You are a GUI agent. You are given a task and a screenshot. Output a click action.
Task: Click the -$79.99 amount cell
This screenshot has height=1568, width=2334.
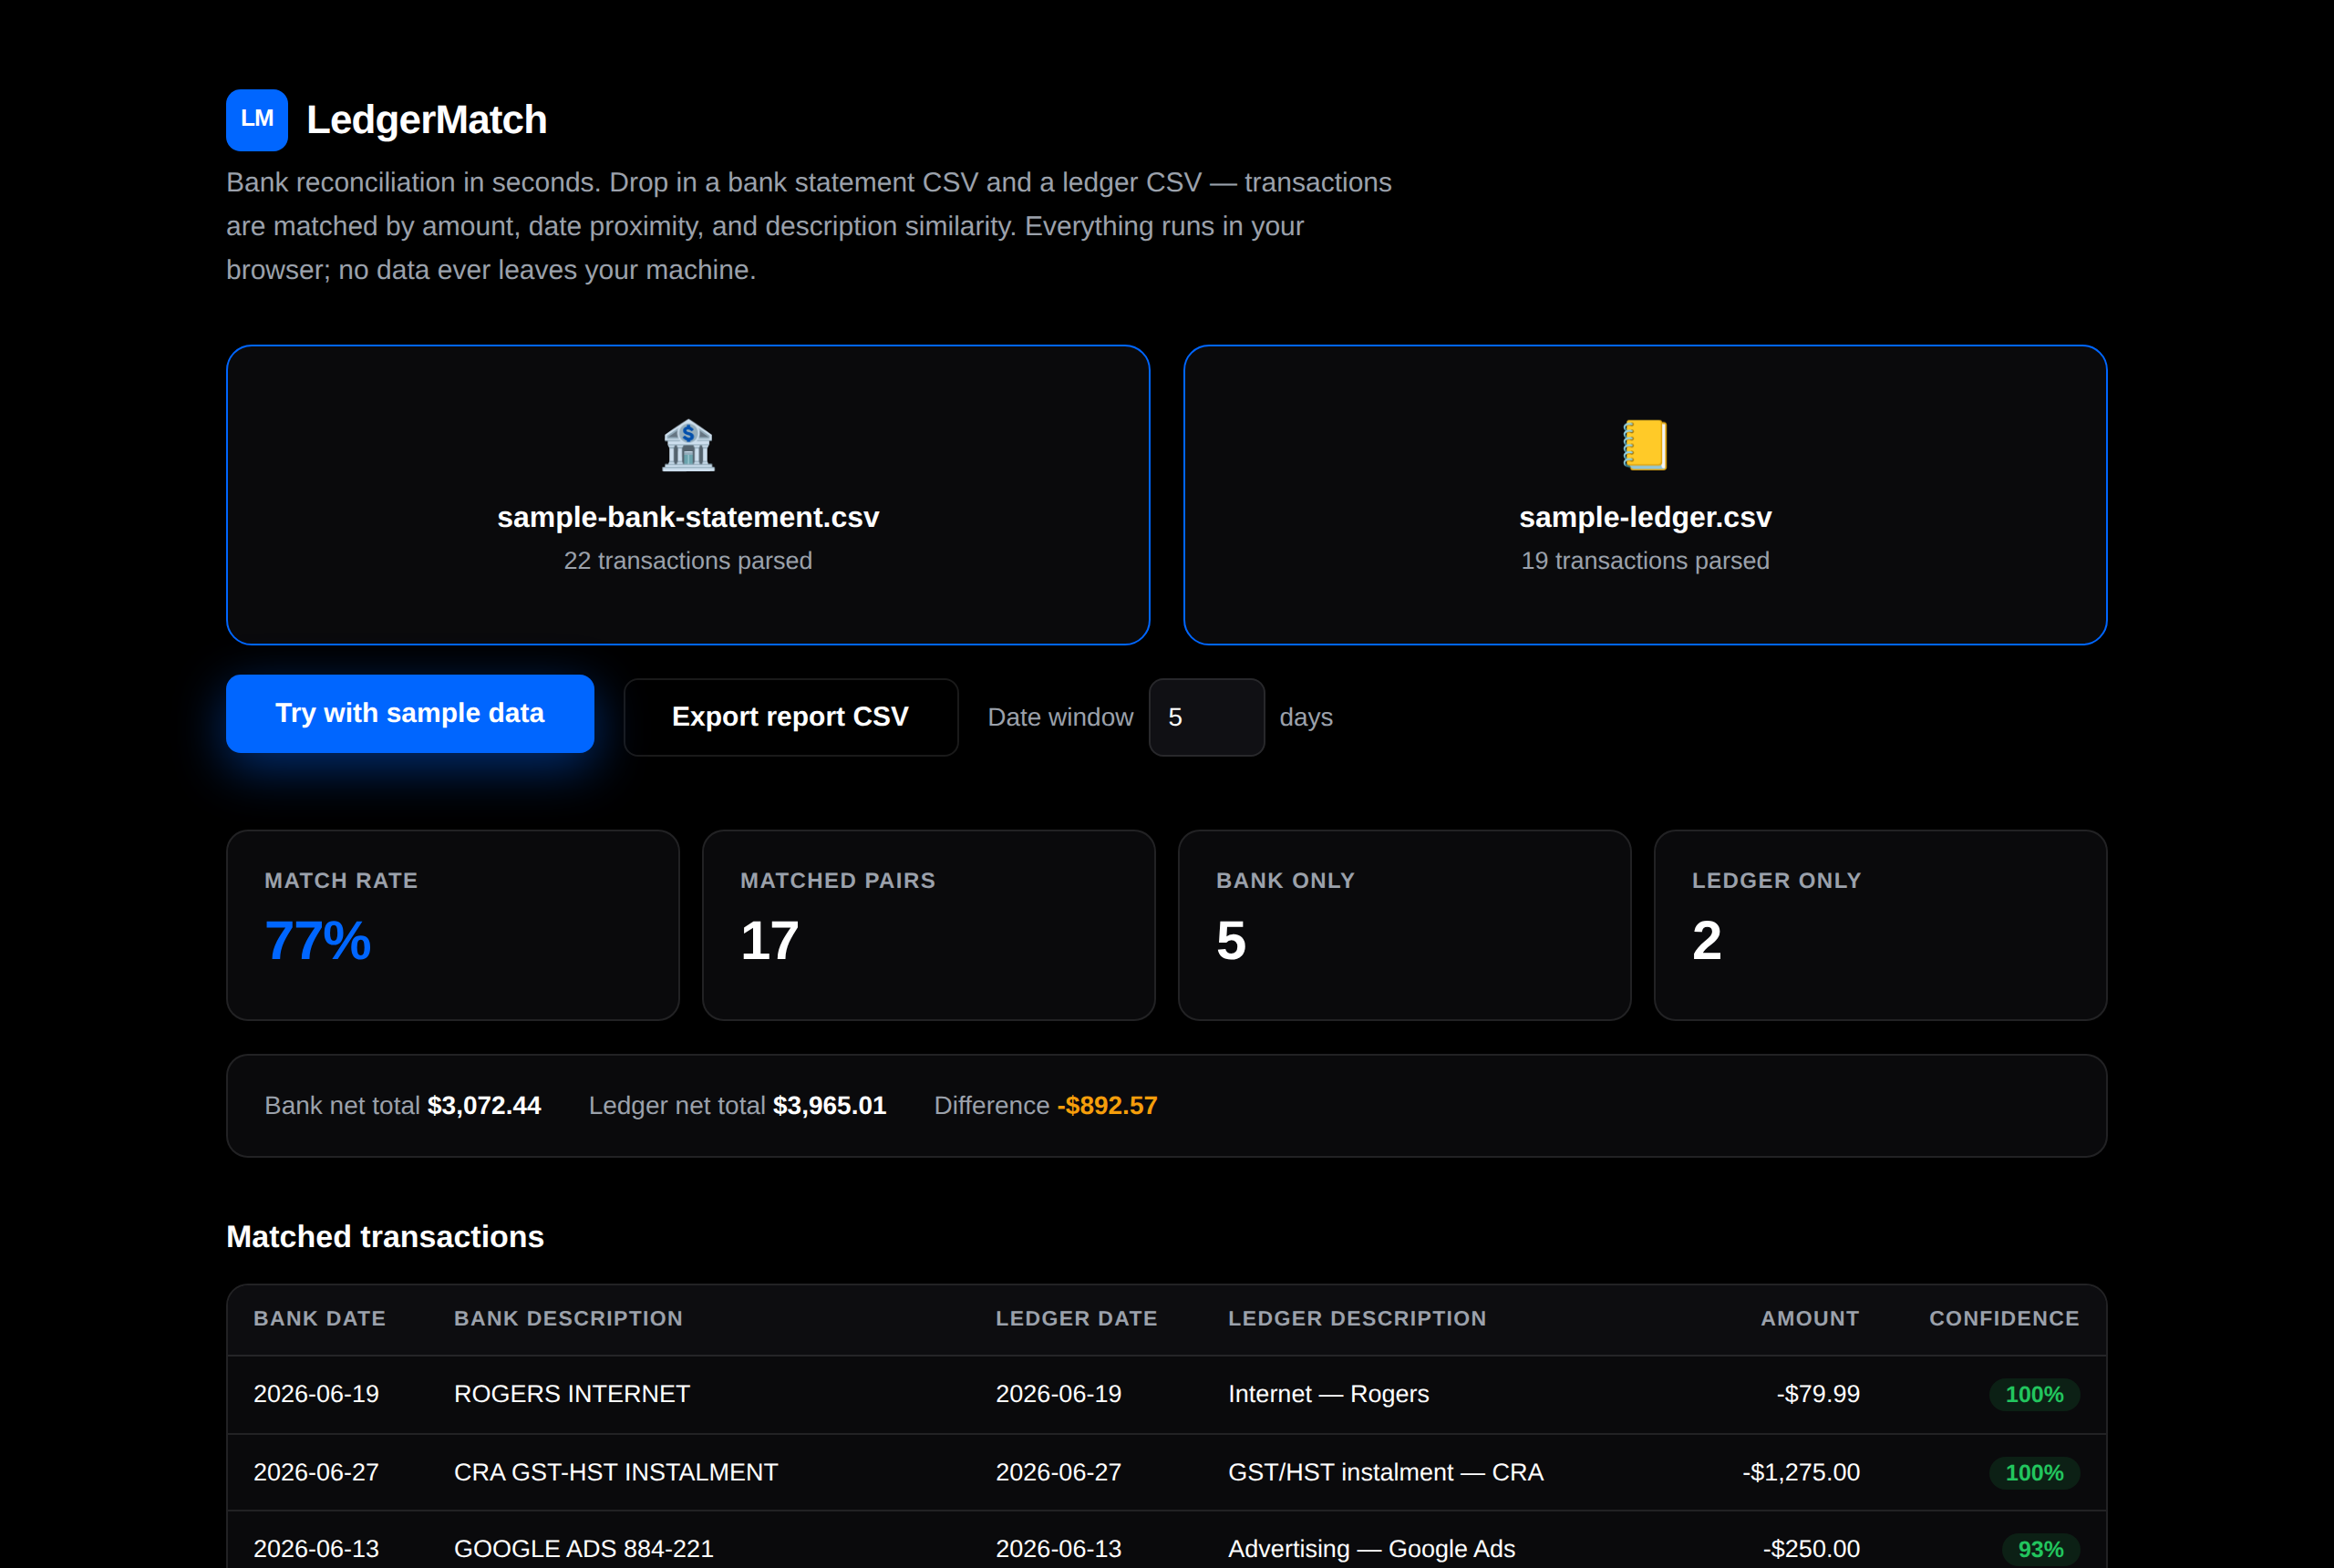(x=1818, y=1394)
